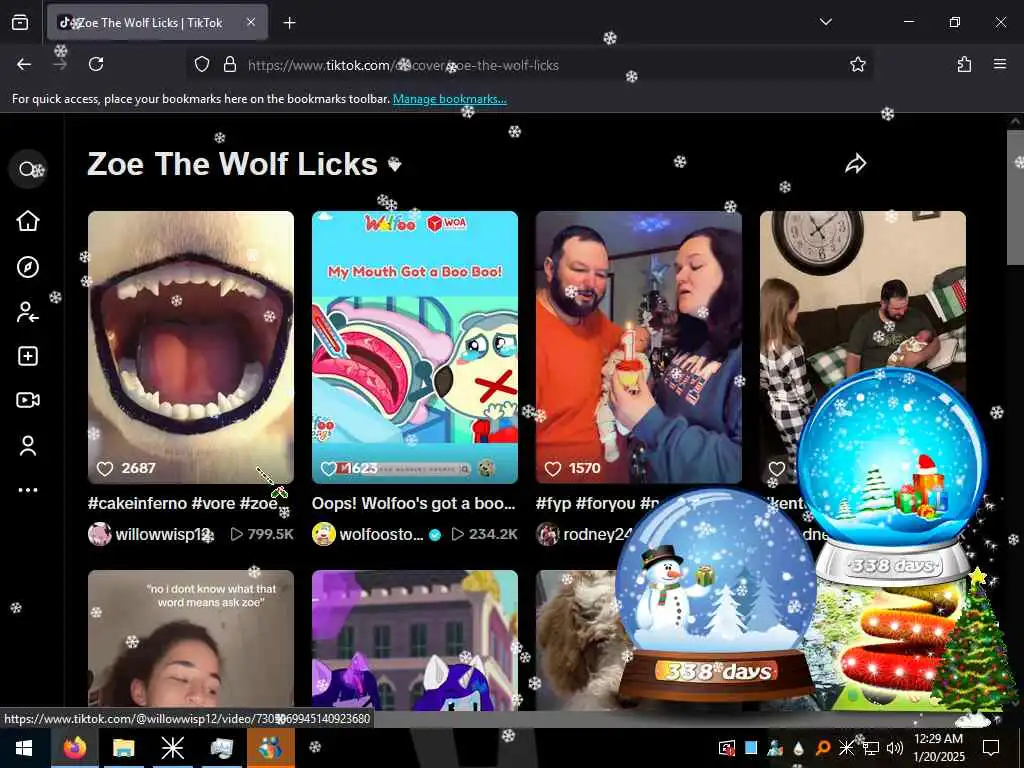1024x768 pixels.
Task: Click the Upload plus icon
Action: [x=27, y=356]
